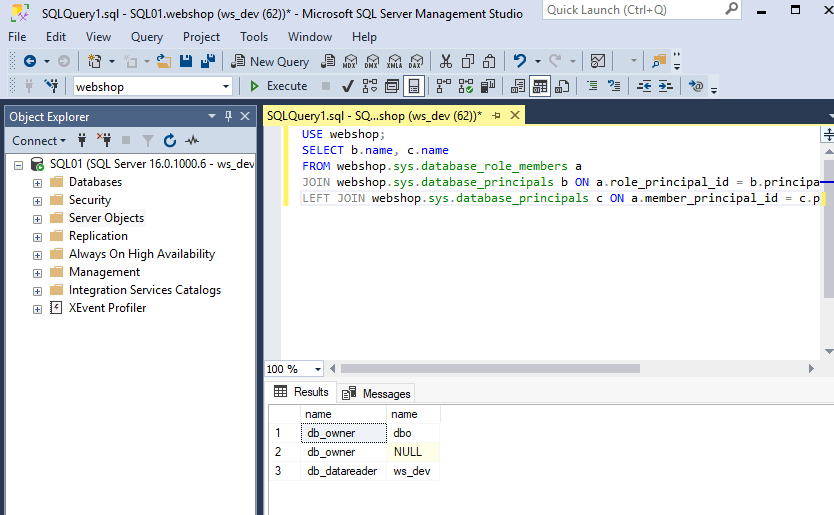Open file with the folder icon
The height and width of the screenshot is (515, 834).
(x=164, y=61)
